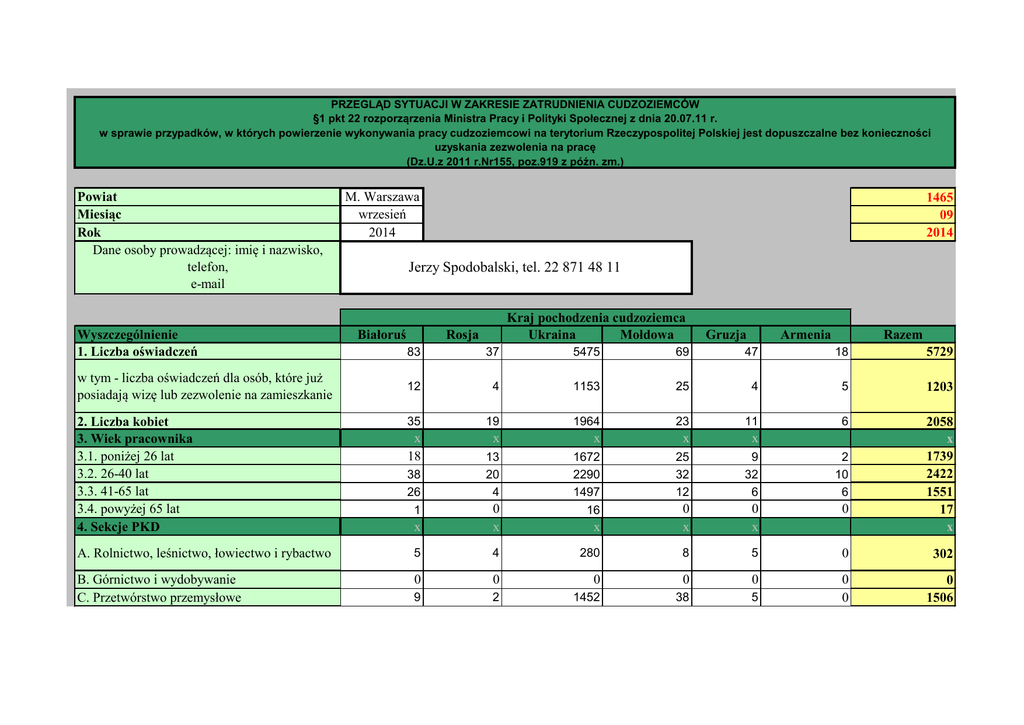Select the C. Przetwórstwo przemysłowe row label

pos(207,598)
